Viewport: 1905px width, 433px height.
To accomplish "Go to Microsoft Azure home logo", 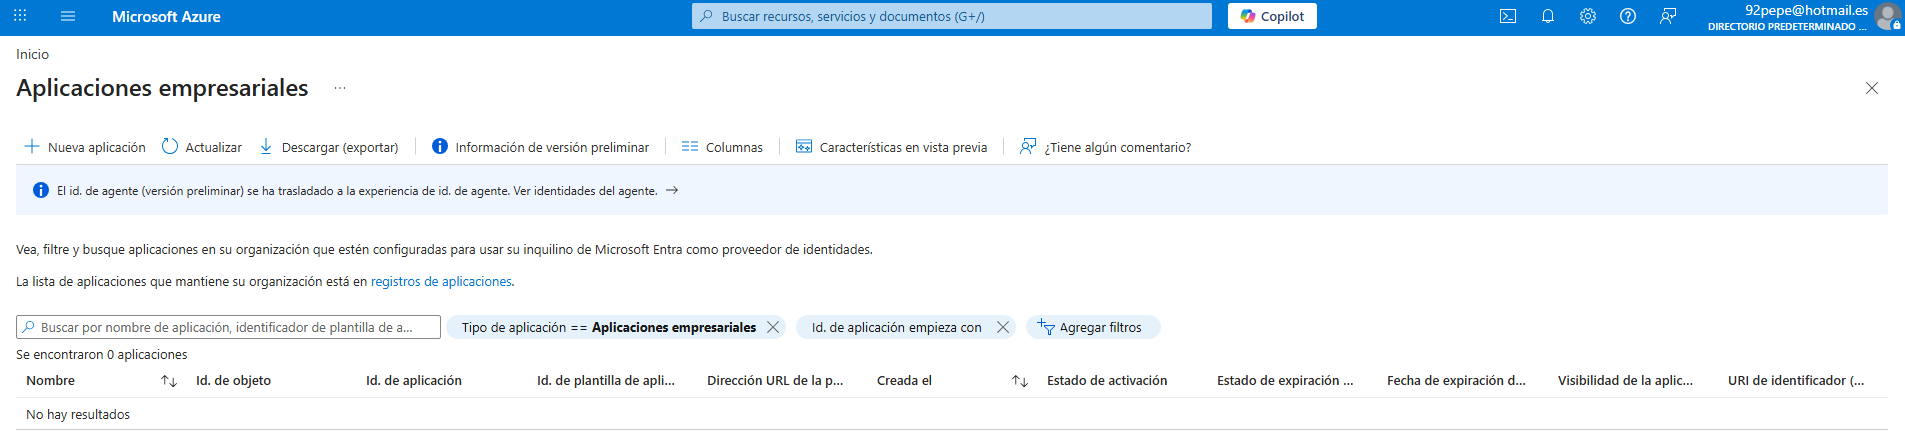I will [166, 16].
